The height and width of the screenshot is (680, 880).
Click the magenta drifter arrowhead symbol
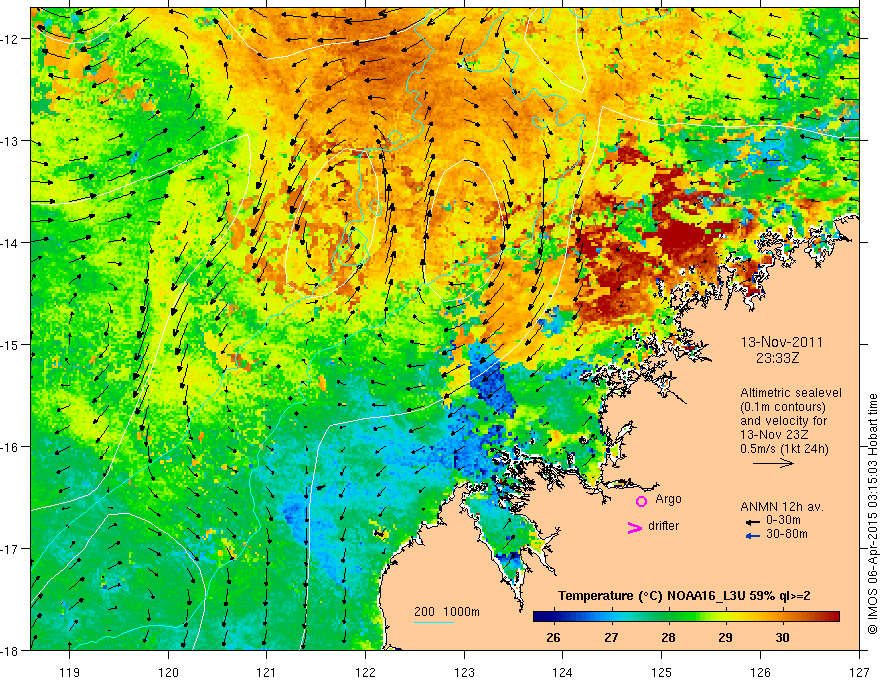[x=634, y=527]
